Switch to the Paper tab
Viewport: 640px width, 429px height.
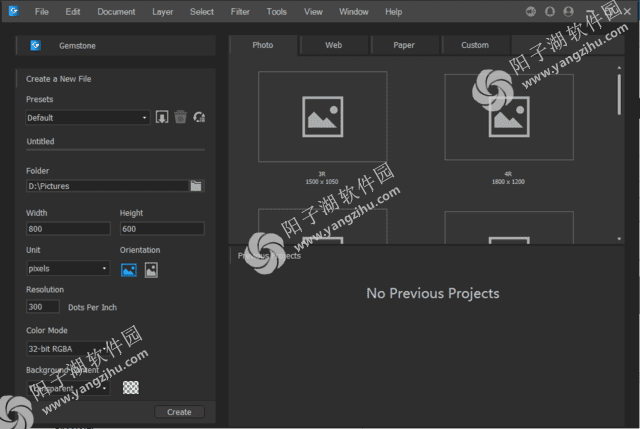404,45
